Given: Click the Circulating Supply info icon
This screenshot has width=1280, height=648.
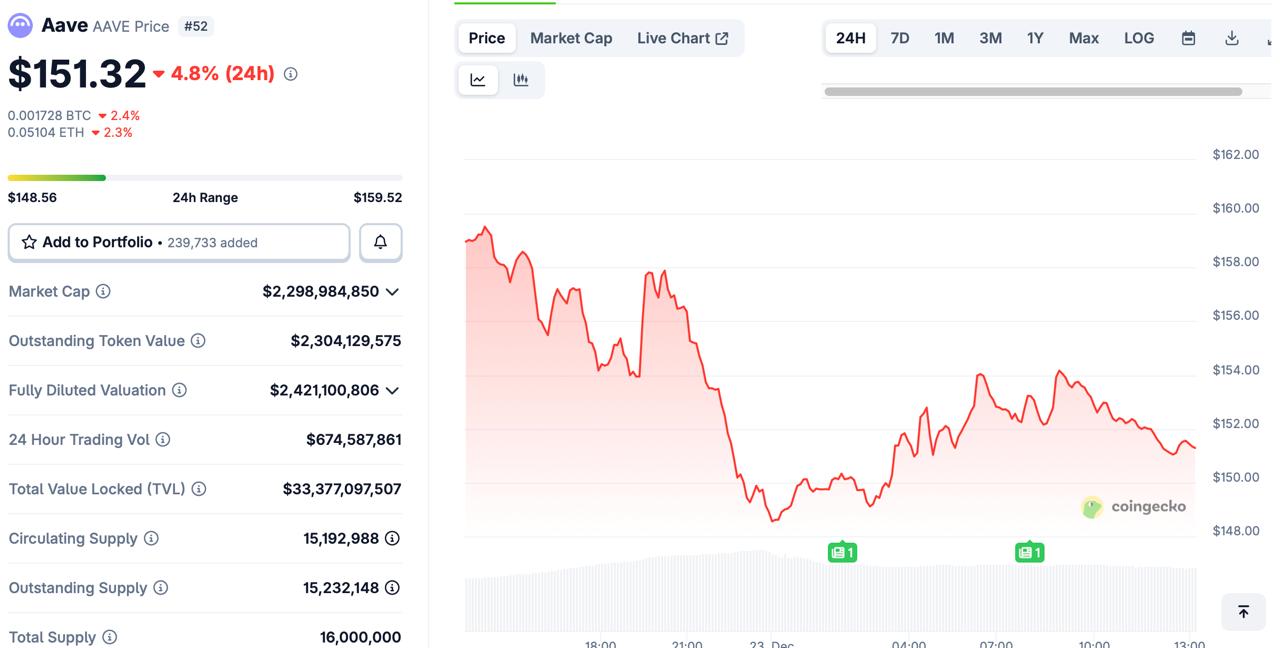Looking at the screenshot, I should point(151,538).
